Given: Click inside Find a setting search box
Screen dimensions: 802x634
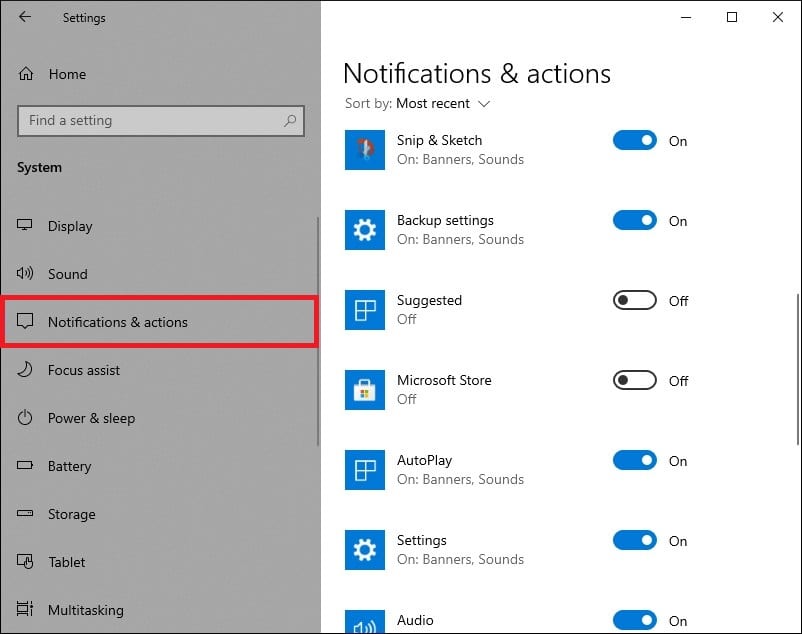Looking at the screenshot, I should [x=161, y=121].
